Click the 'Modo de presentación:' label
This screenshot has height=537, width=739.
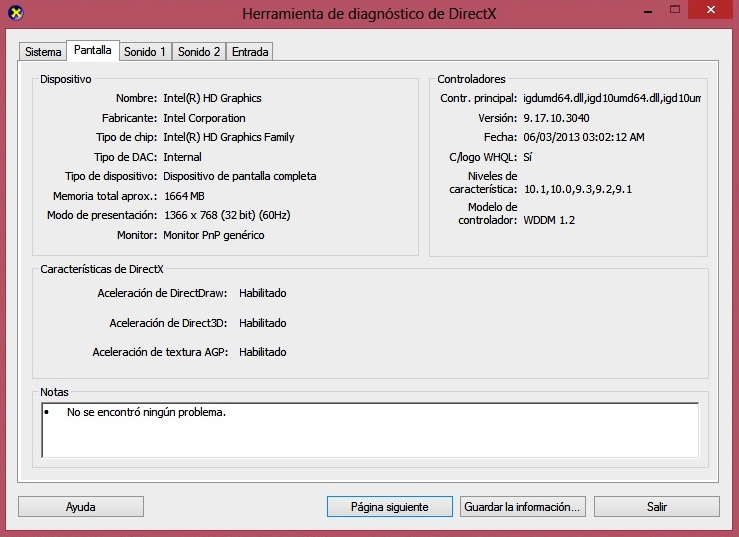click(x=102, y=215)
